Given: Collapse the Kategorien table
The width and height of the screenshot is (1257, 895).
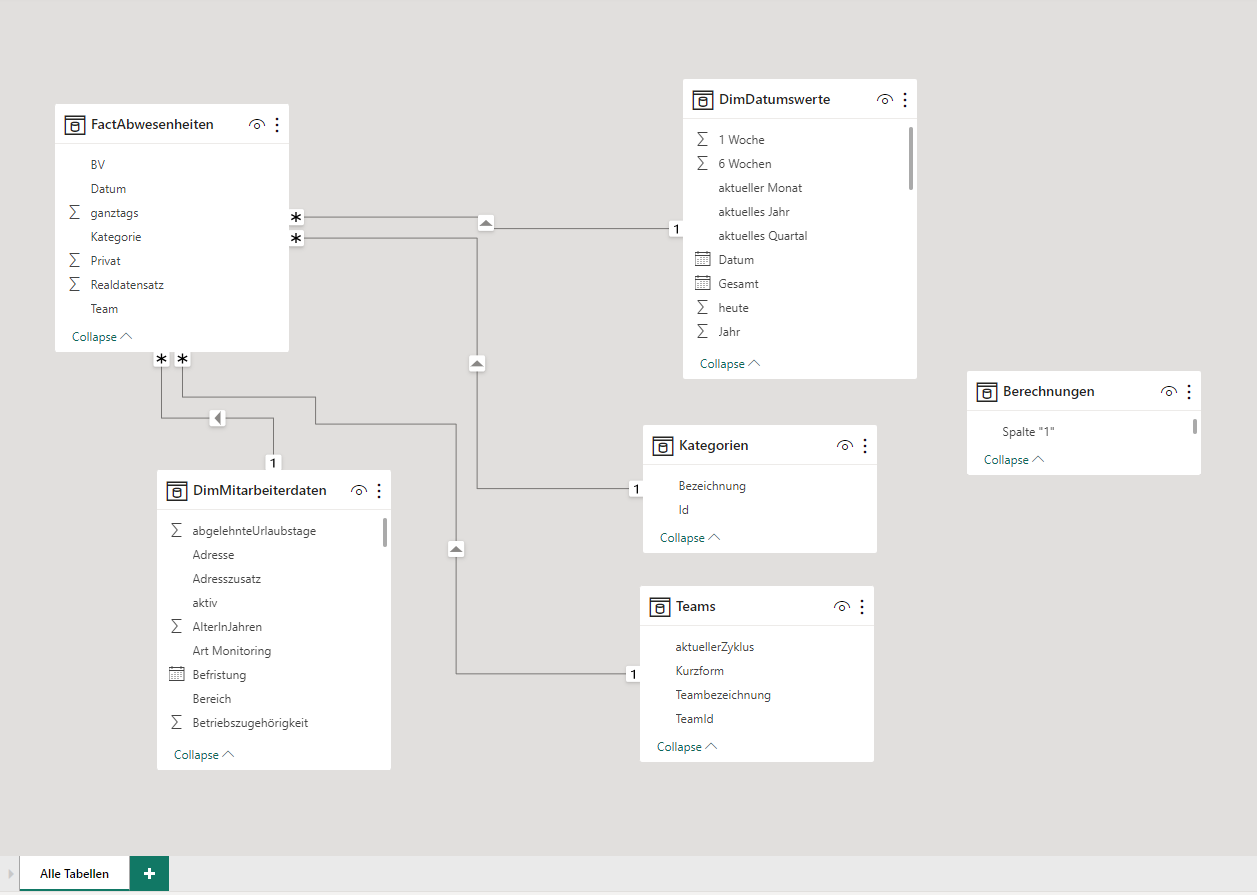Looking at the screenshot, I should (690, 538).
